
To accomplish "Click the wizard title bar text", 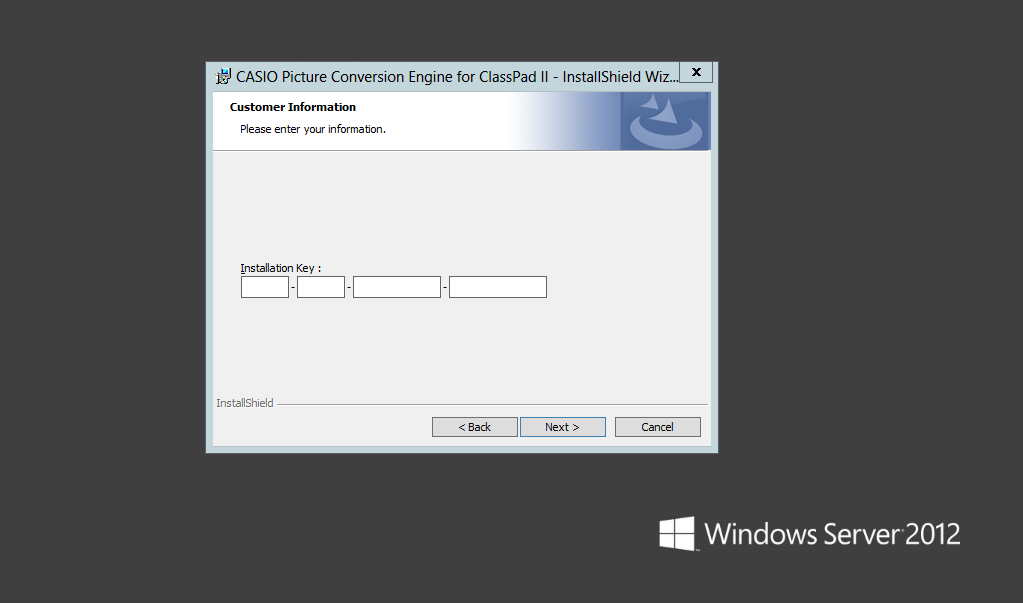I will [457, 77].
